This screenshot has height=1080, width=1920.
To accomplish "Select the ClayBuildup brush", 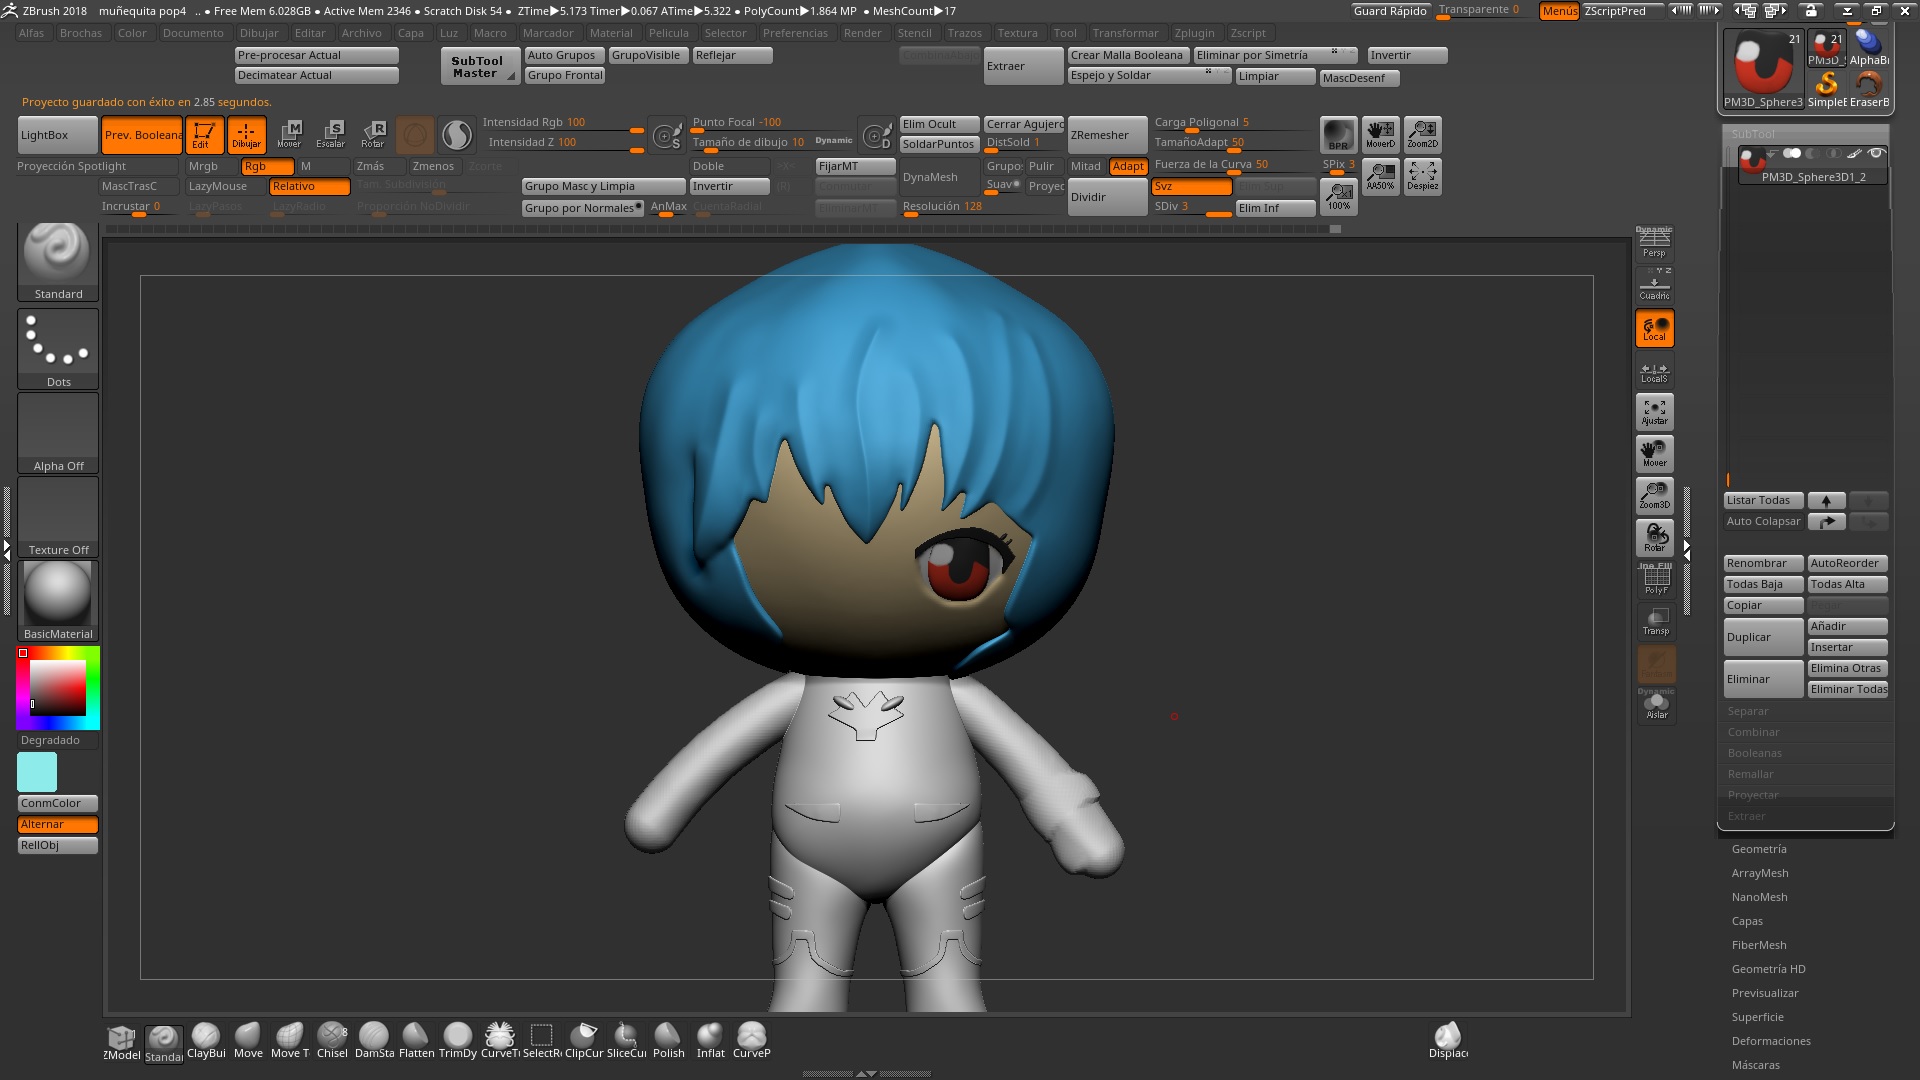I will tap(206, 1041).
